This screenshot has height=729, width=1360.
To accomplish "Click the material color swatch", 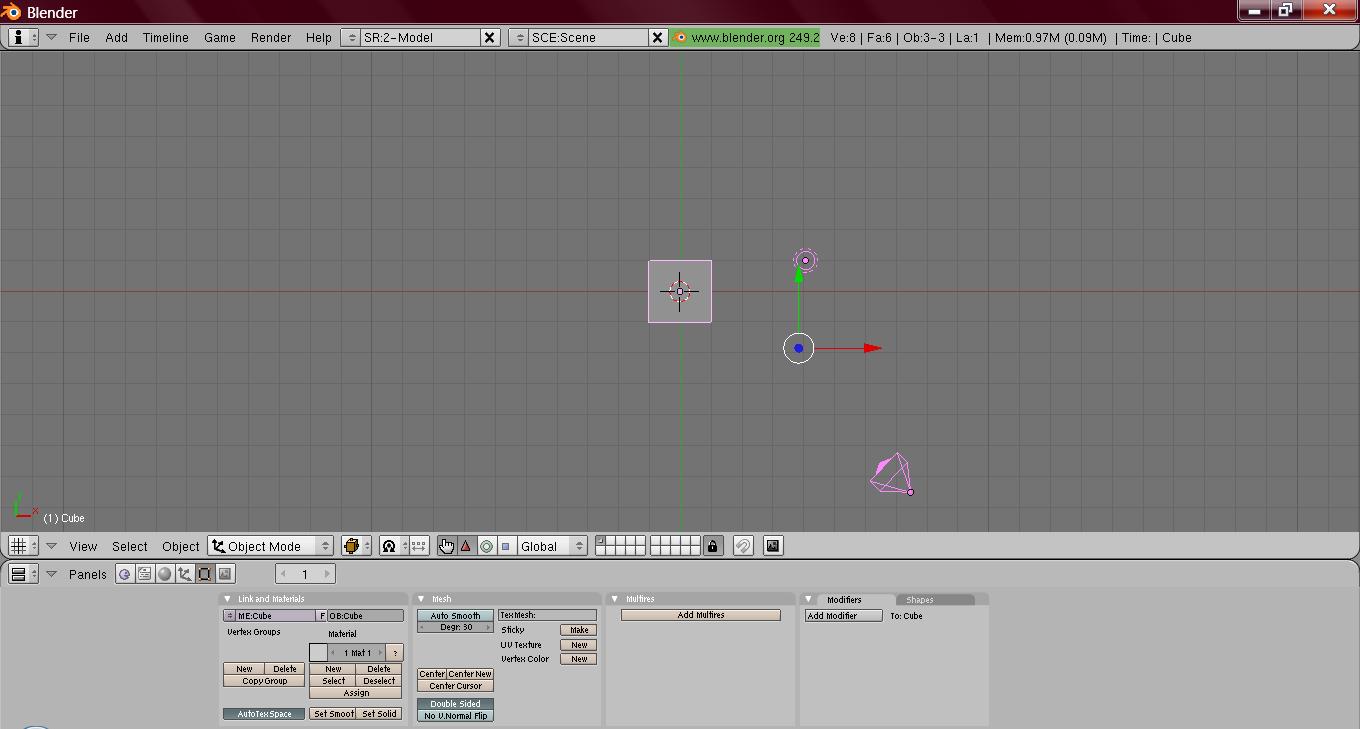I will (318, 653).
